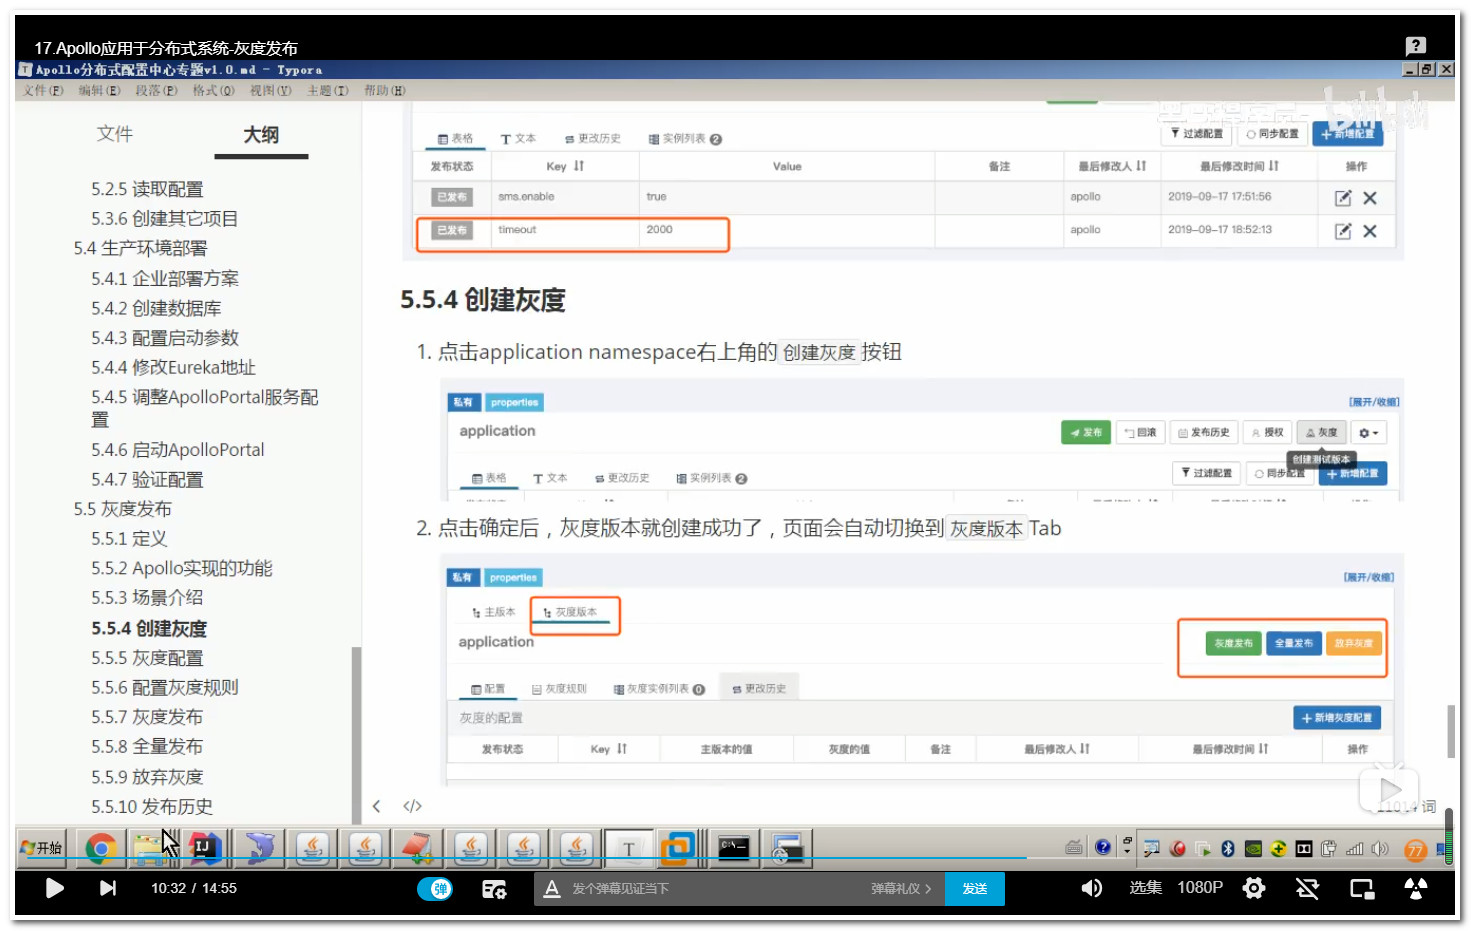Open the 格式(O) menu

[x=213, y=90]
